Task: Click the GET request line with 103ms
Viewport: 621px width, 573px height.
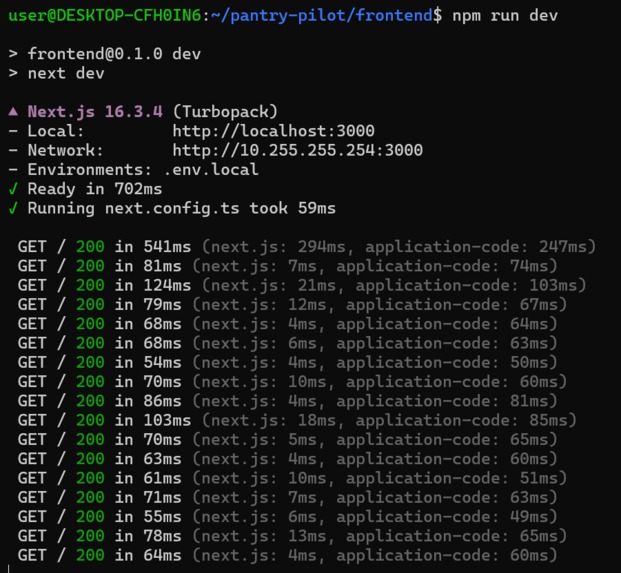Action: (297, 420)
